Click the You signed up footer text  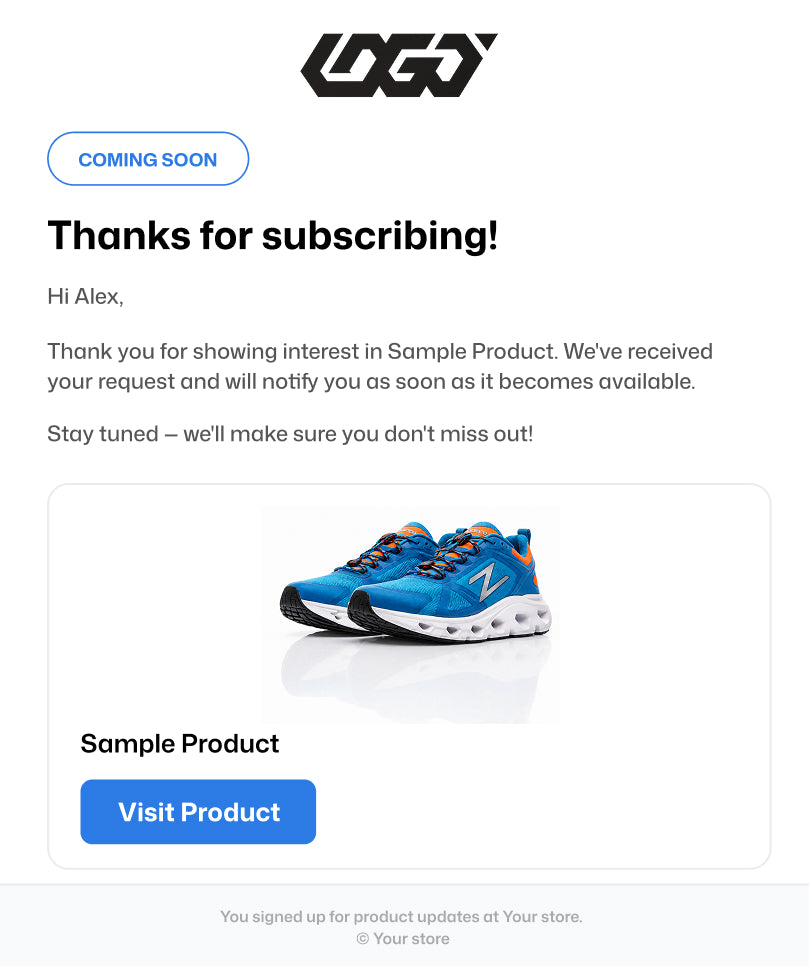pos(401,916)
